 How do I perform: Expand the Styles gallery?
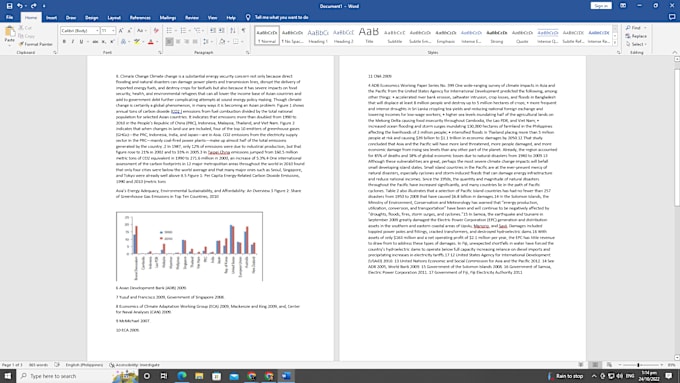pyautogui.click(x=615, y=43)
